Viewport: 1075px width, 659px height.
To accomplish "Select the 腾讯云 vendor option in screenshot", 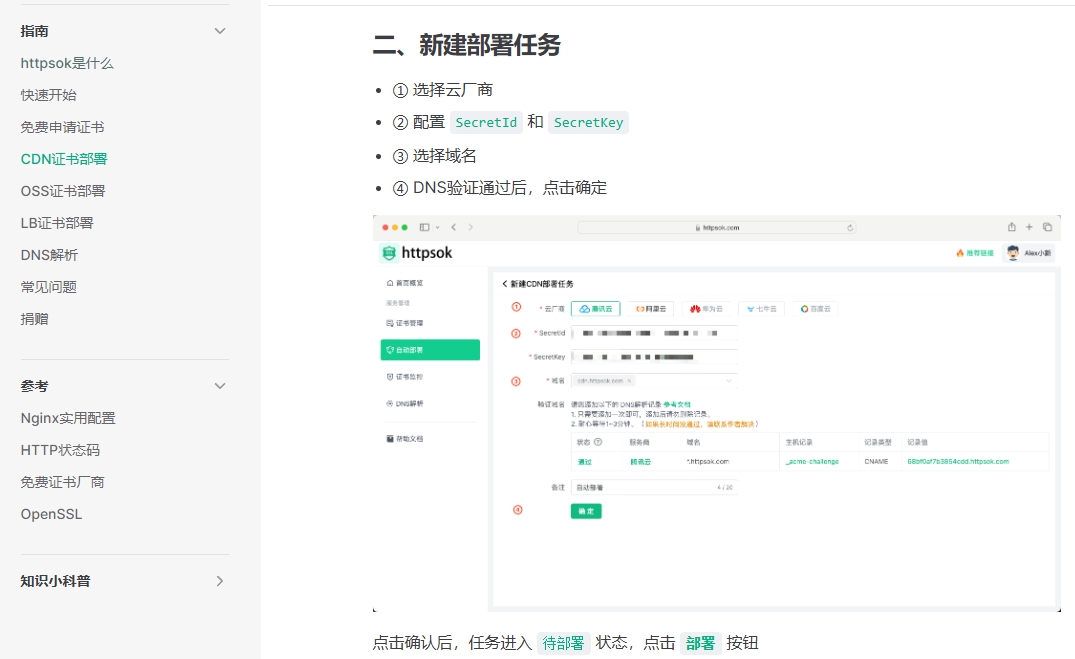I will pos(596,309).
